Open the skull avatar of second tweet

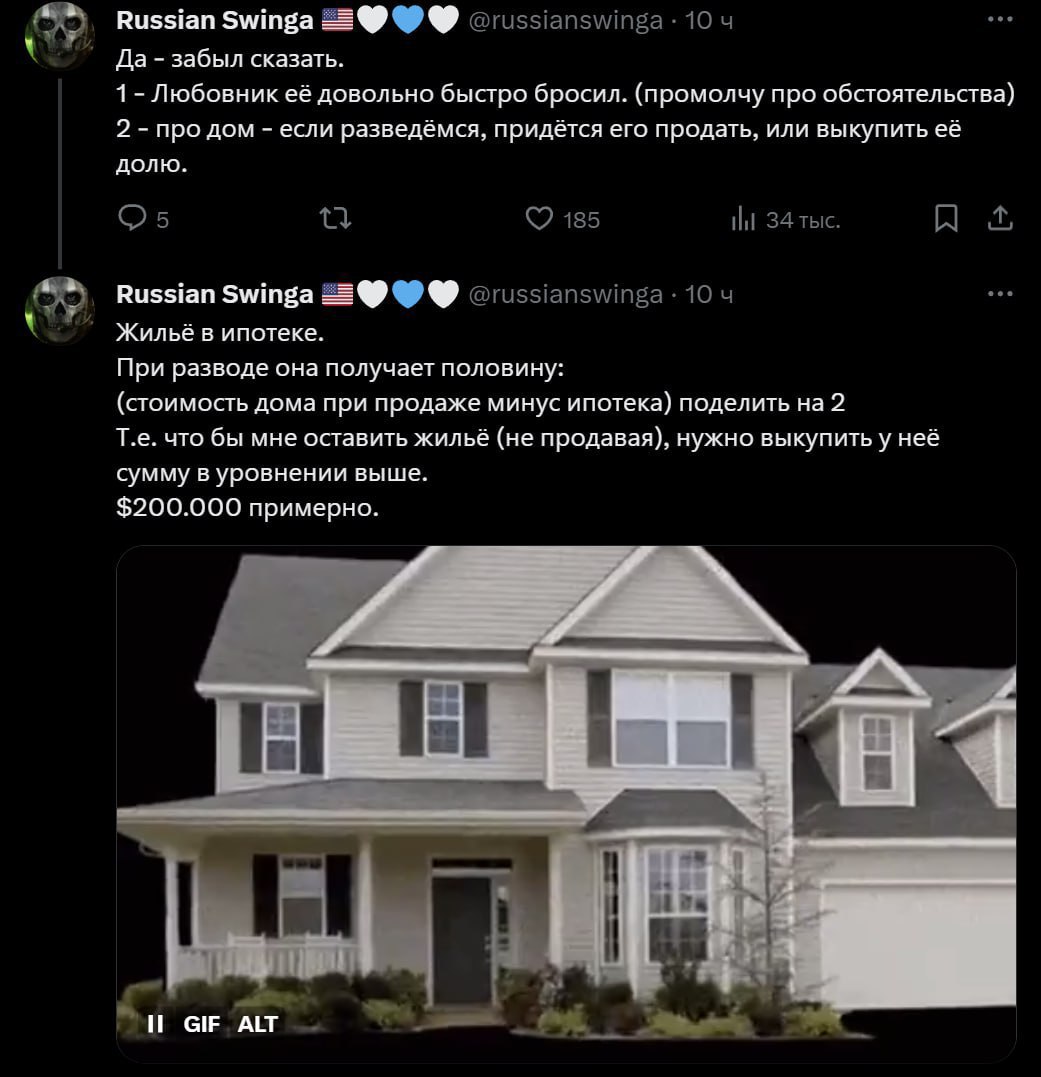pyautogui.click(x=60, y=310)
